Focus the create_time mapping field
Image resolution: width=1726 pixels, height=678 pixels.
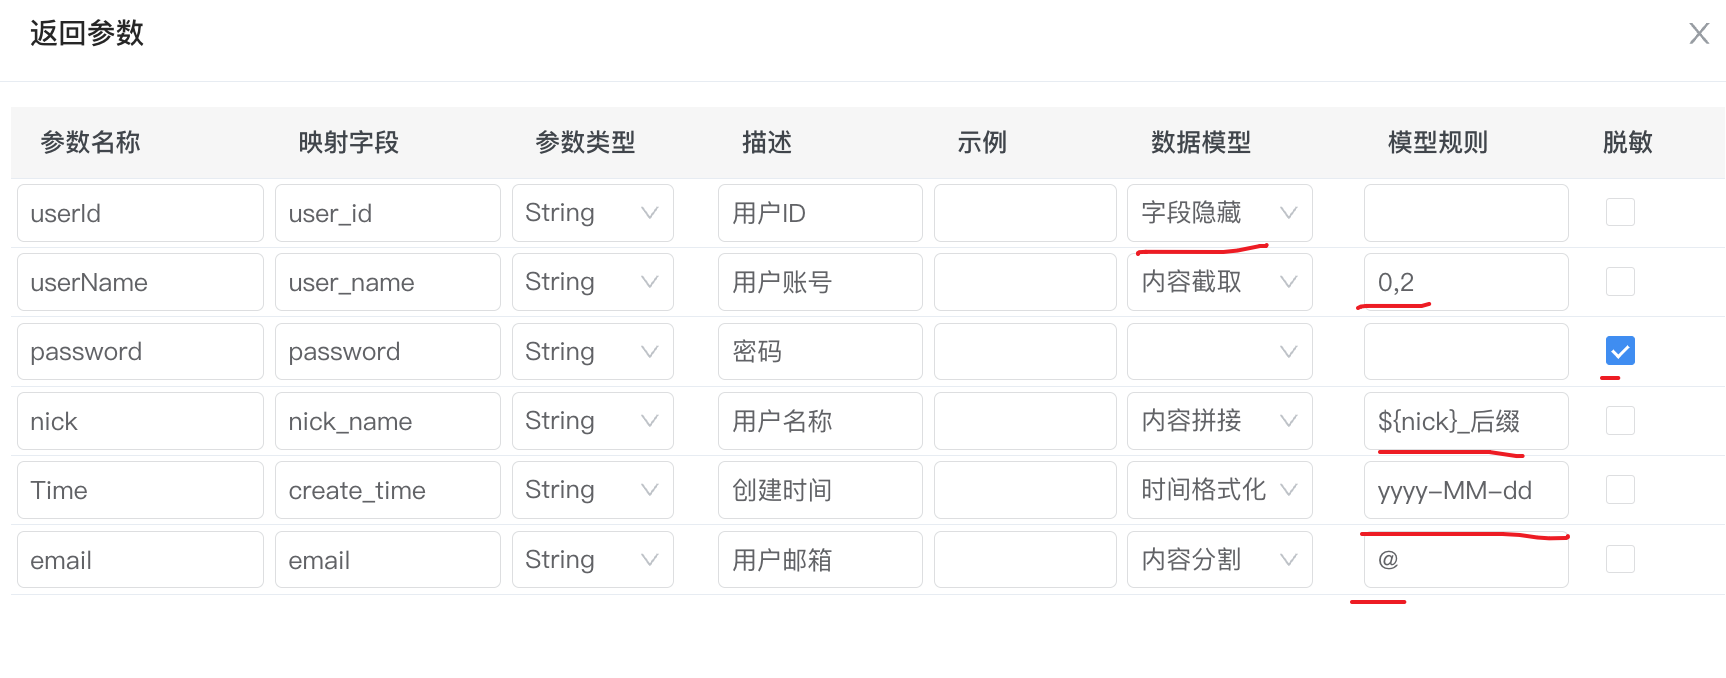coord(387,490)
